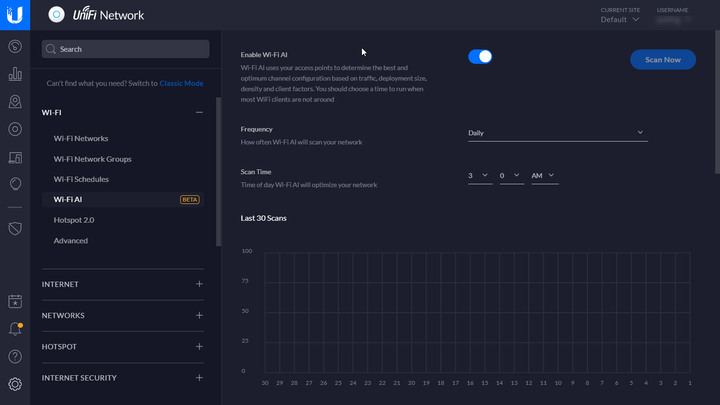This screenshot has height=405, width=720.
Task: Switch to Classic Mode link
Action: [x=181, y=83]
